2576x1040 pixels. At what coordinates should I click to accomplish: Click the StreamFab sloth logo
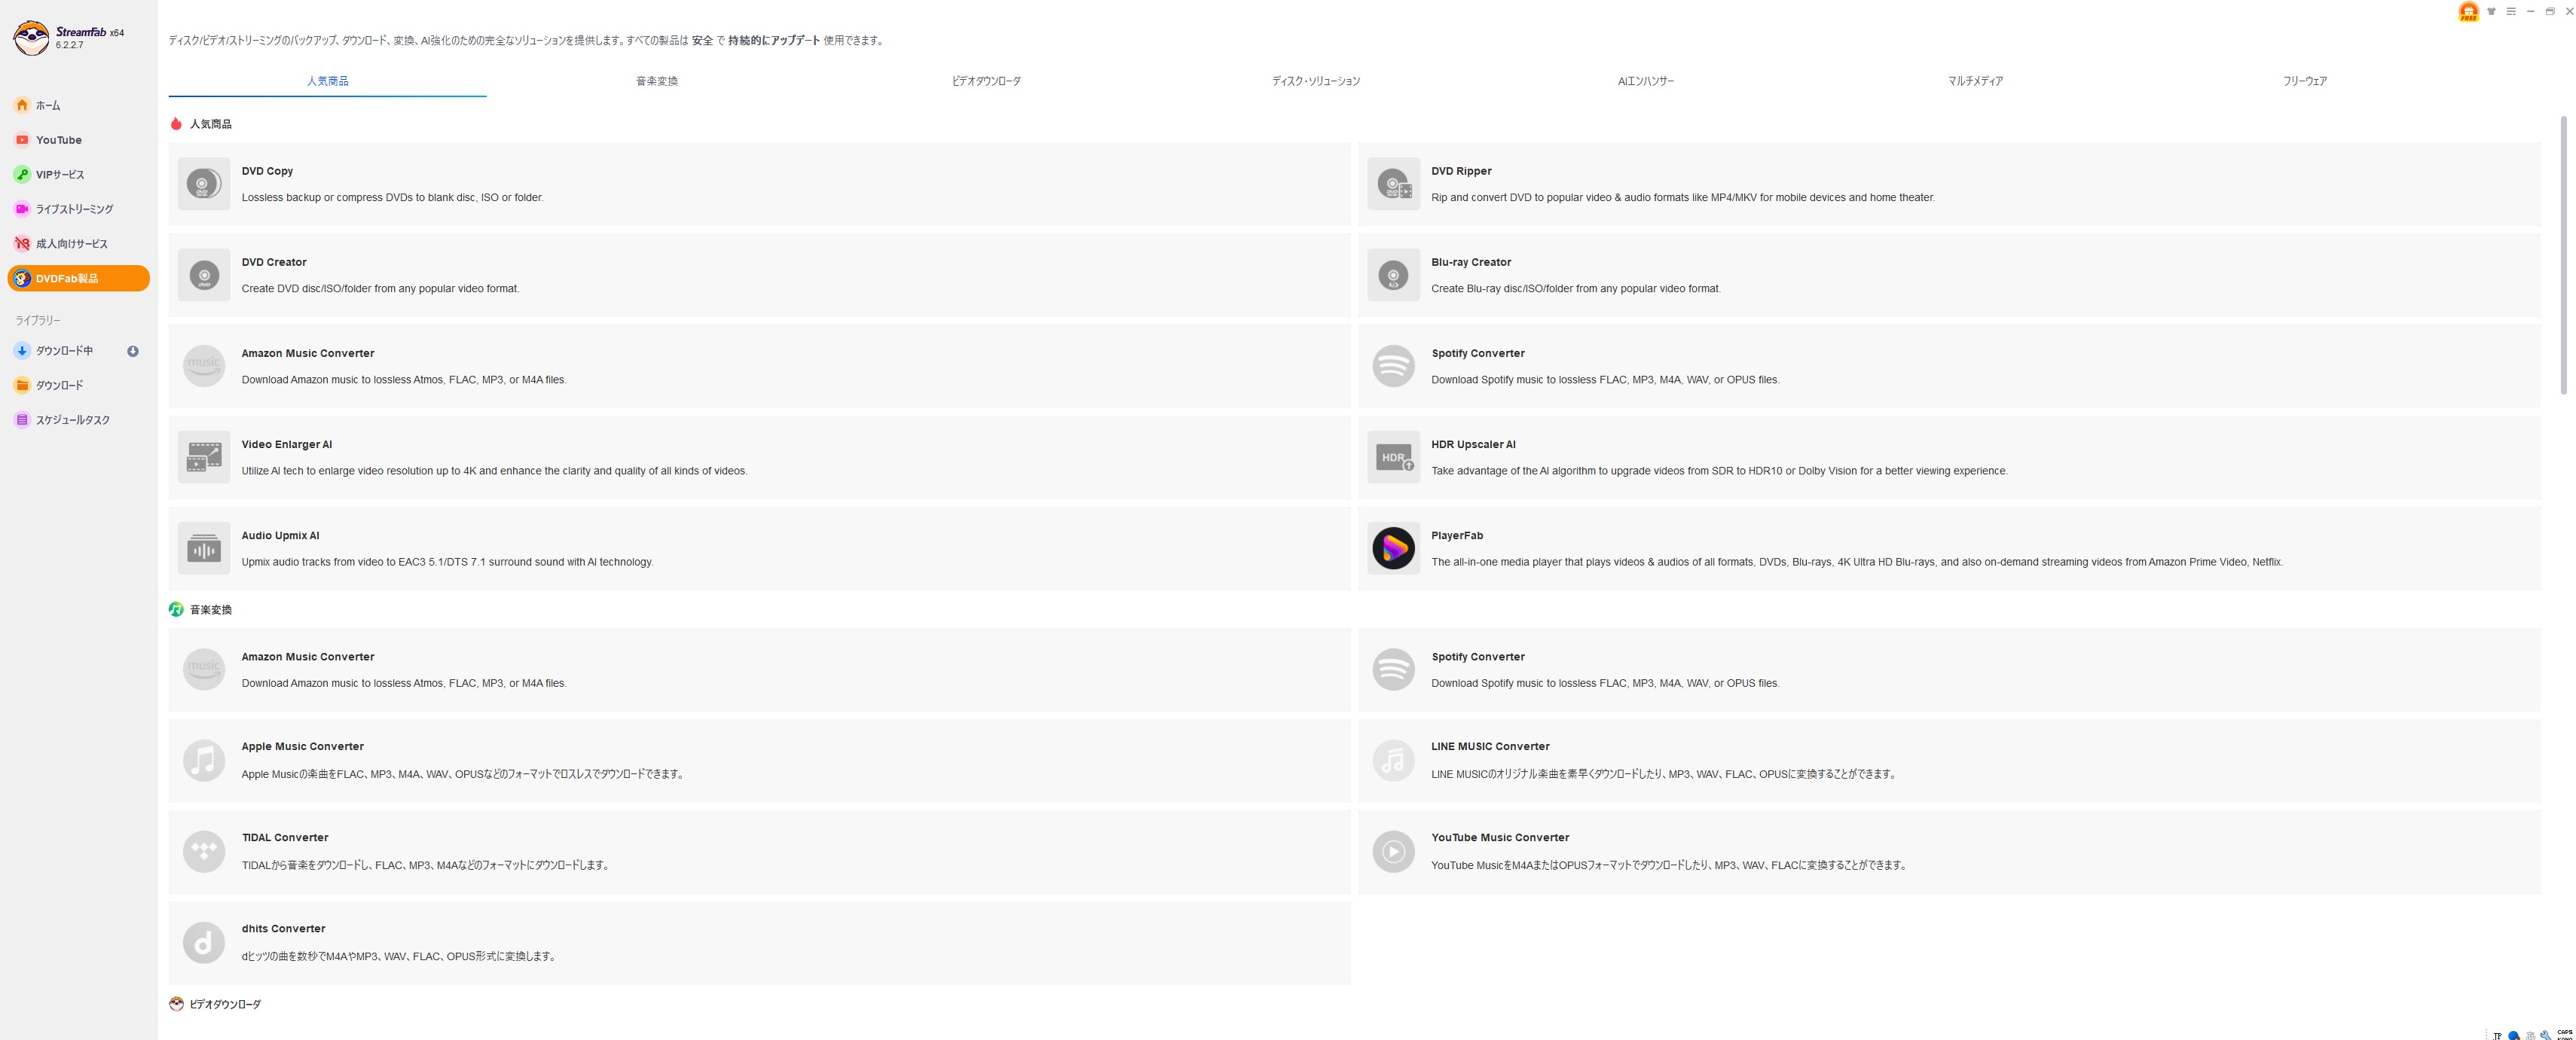click(31, 38)
